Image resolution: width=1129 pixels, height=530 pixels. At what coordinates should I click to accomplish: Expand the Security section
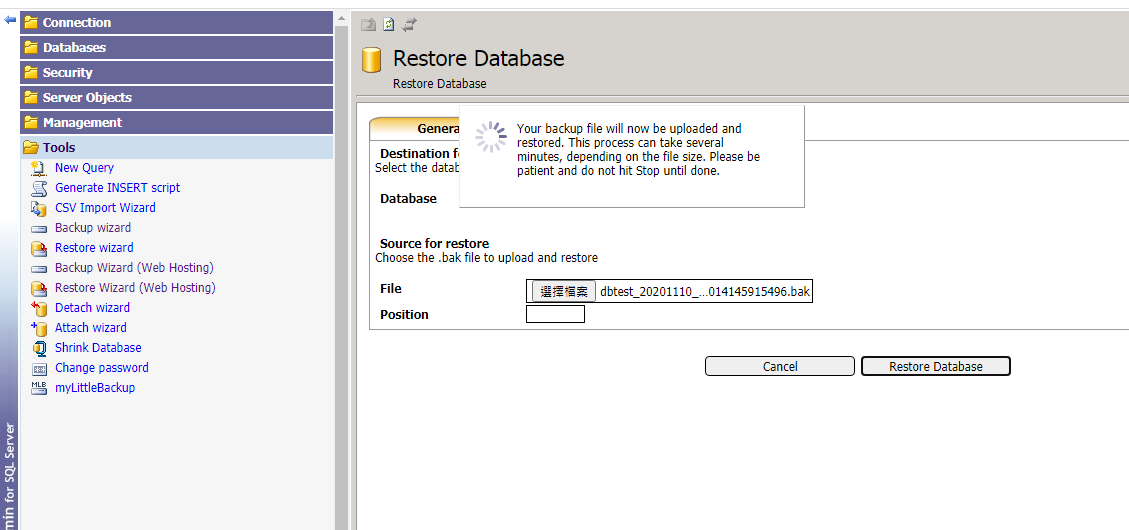[67, 72]
